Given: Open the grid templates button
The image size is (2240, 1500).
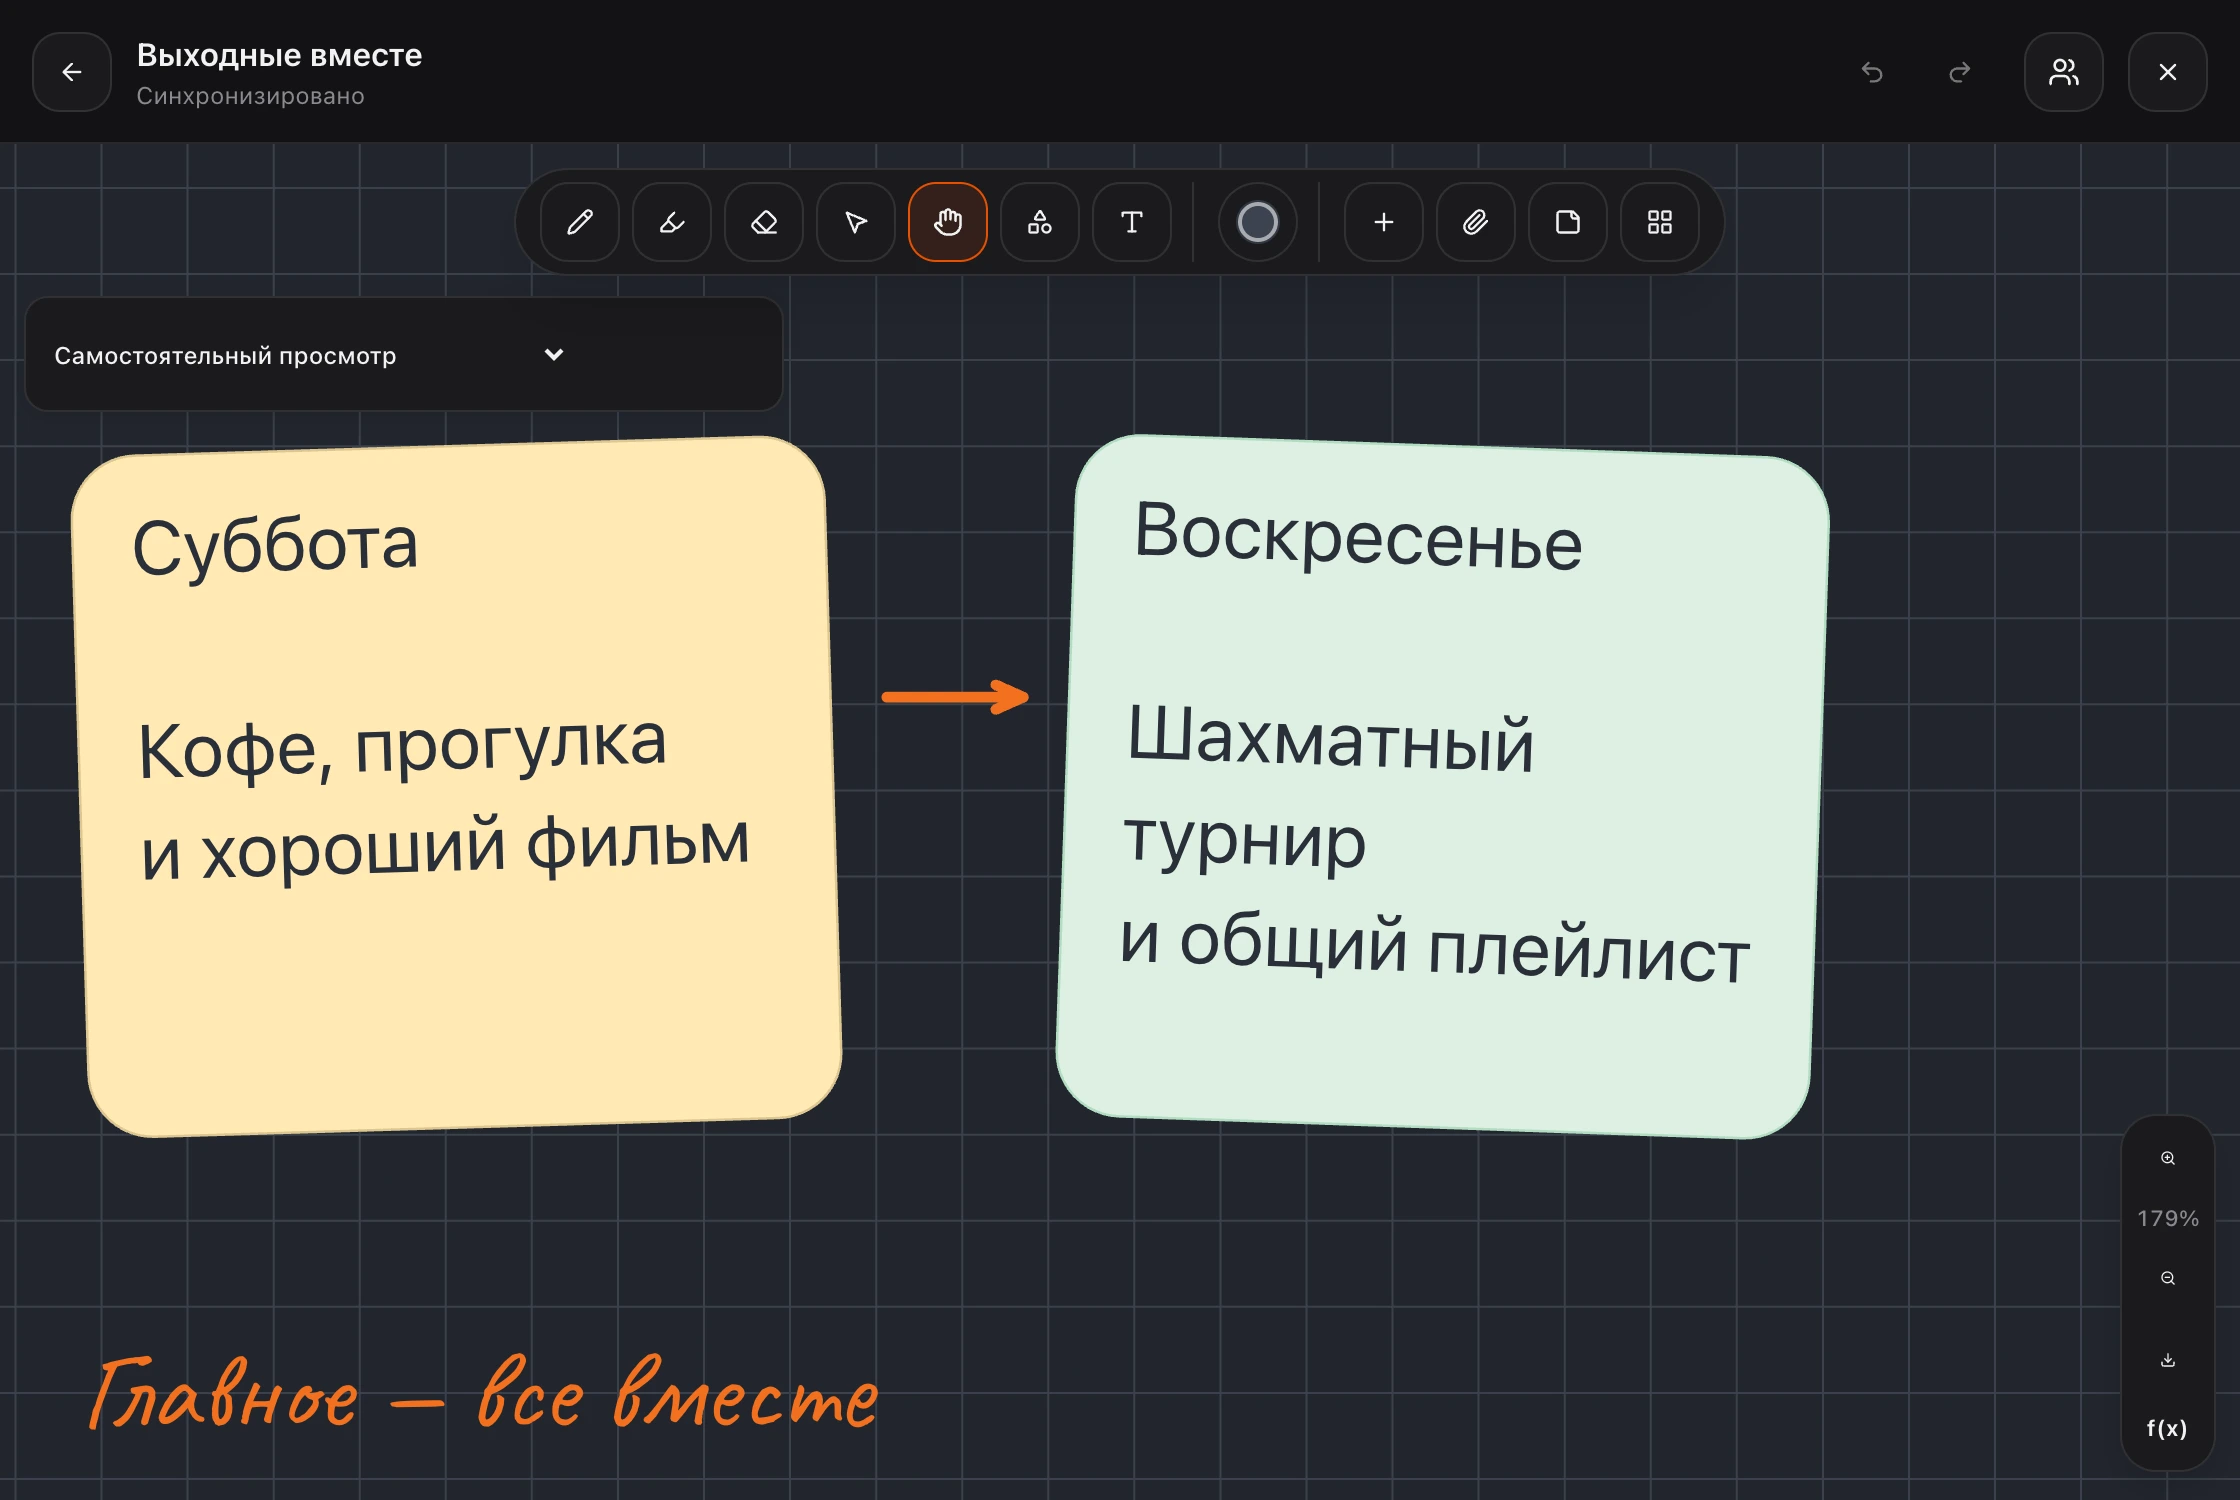Looking at the screenshot, I should coord(1660,222).
